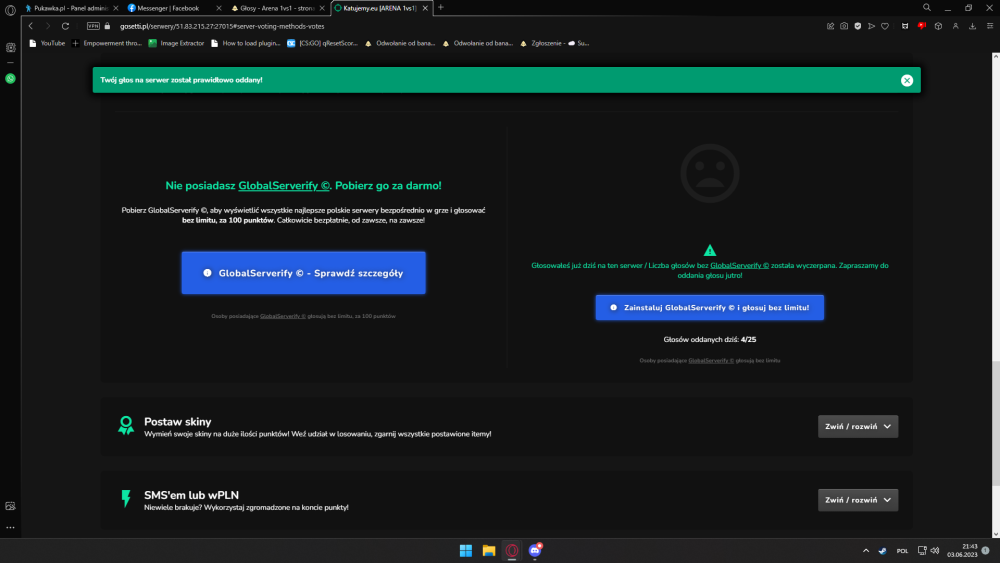Go back to the previous page

pos(31,26)
